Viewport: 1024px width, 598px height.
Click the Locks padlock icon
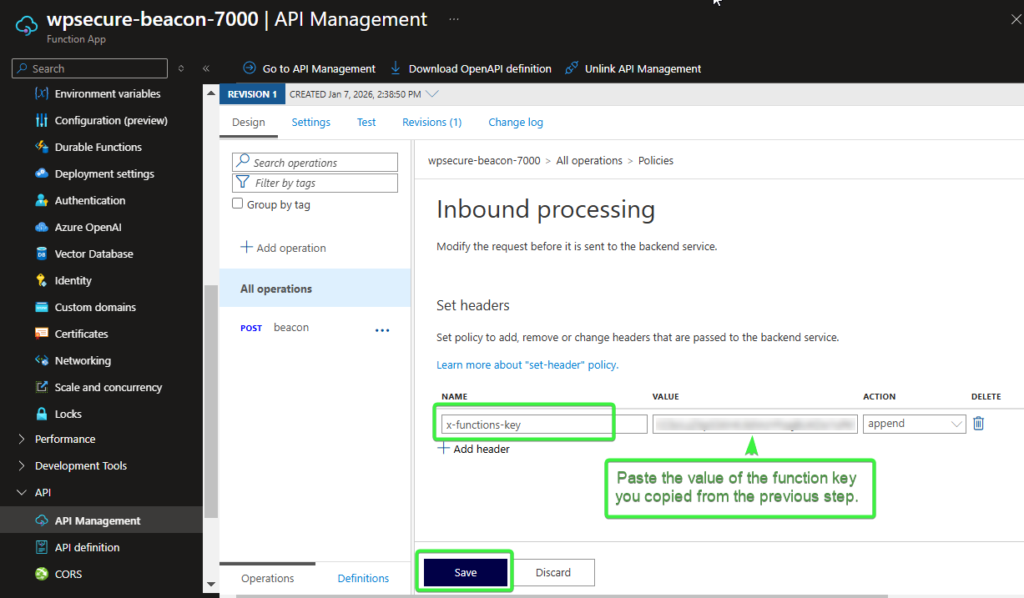(42, 414)
